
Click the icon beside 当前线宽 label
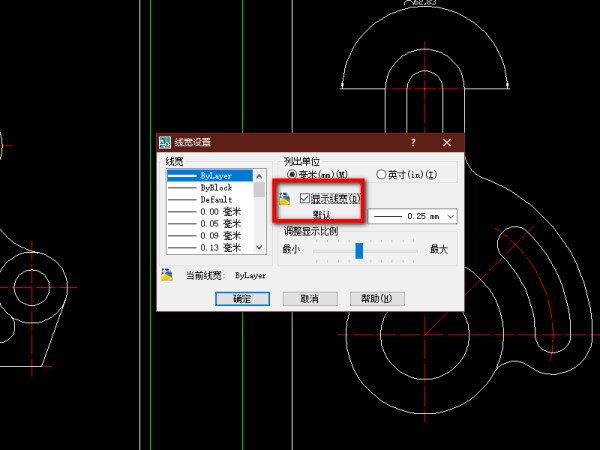click(167, 275)
